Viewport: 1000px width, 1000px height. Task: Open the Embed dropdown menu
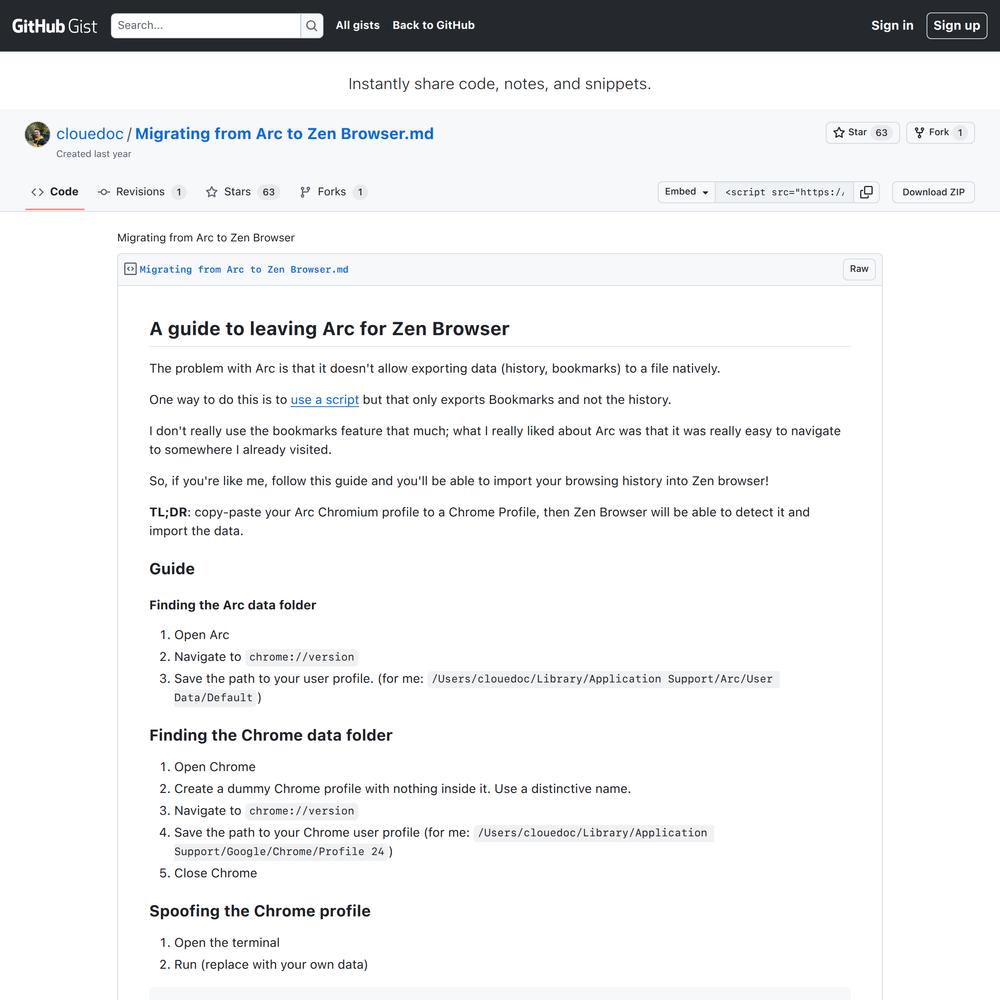pos(687,192)
